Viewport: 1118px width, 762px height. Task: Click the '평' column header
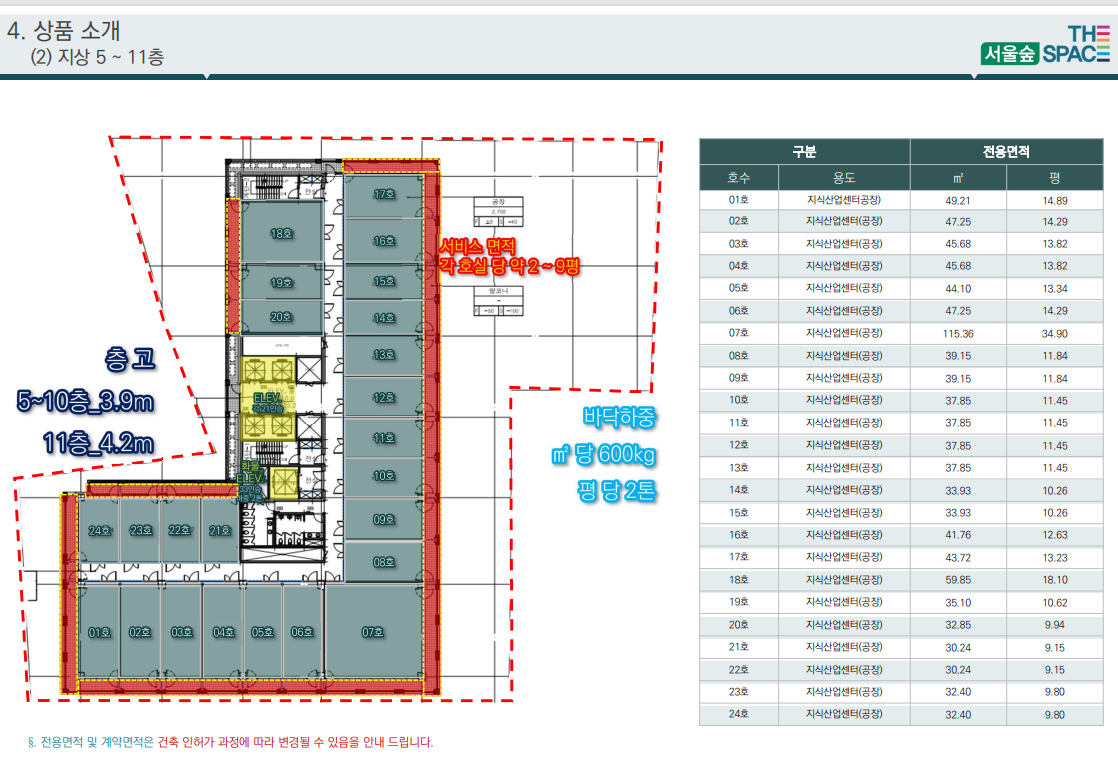click(x=1055, y=177)
